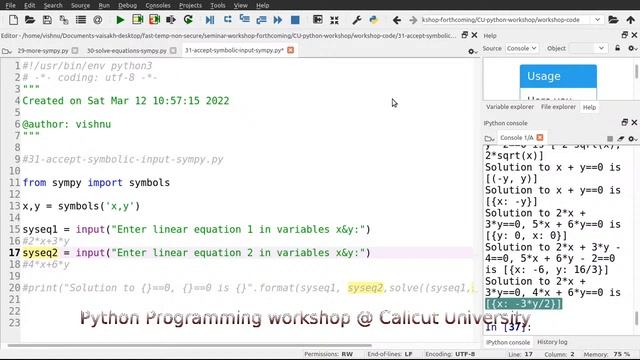Click the working directory path field

tap(507, 20)
